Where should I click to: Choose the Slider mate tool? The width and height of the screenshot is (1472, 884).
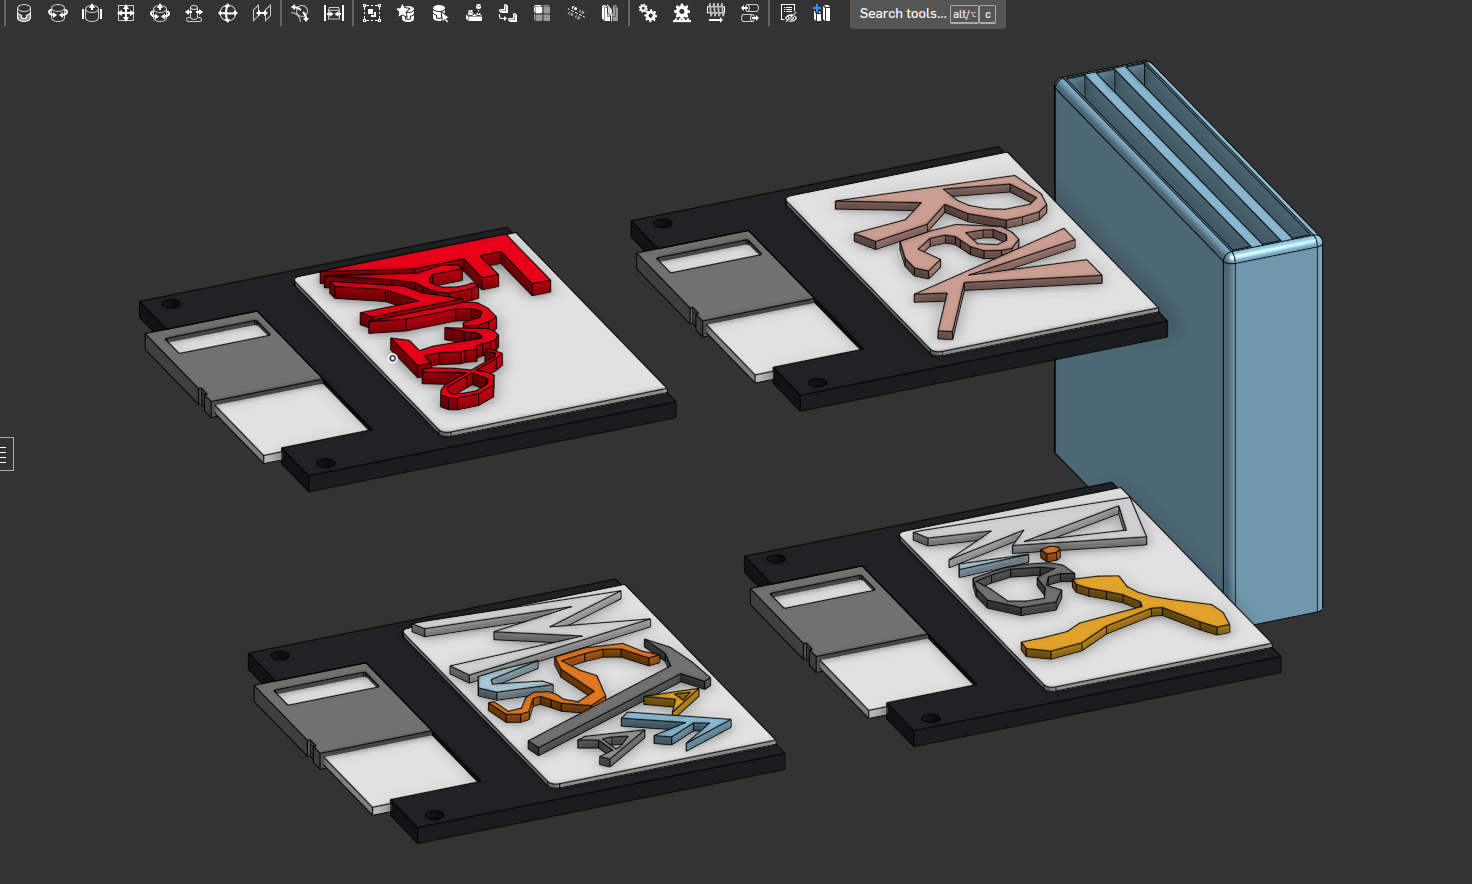[92, 13]
